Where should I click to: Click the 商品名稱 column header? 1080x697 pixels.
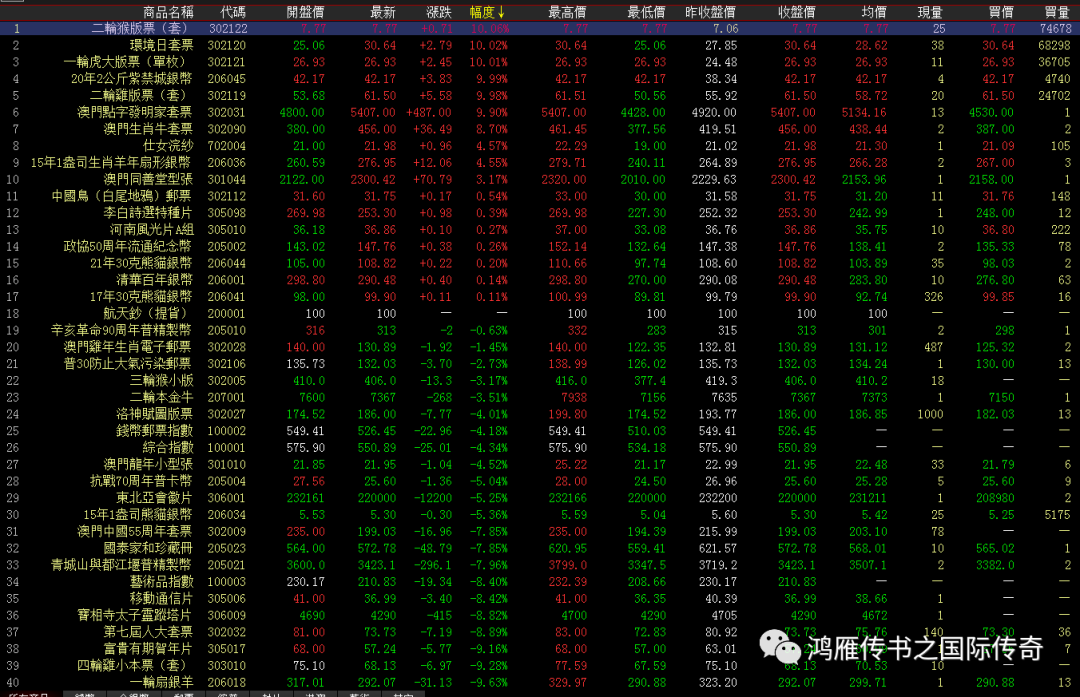pyautogui.click(x=168, y=12)
